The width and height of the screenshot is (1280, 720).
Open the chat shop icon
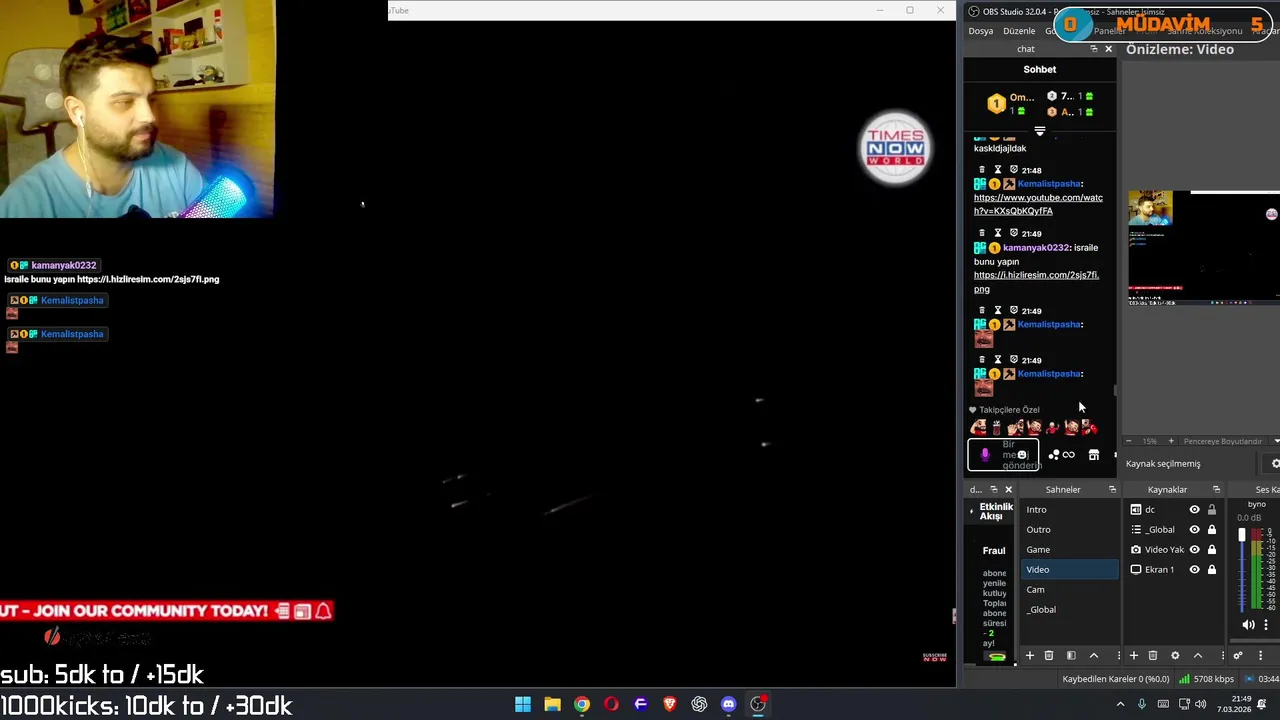(x=1094, y=455)
